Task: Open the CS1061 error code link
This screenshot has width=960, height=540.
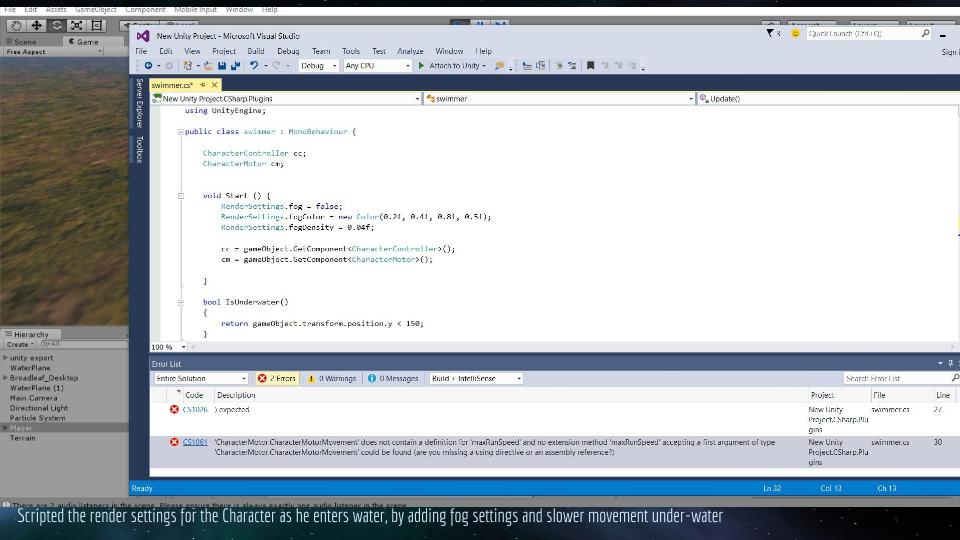Action: [195, 442]
